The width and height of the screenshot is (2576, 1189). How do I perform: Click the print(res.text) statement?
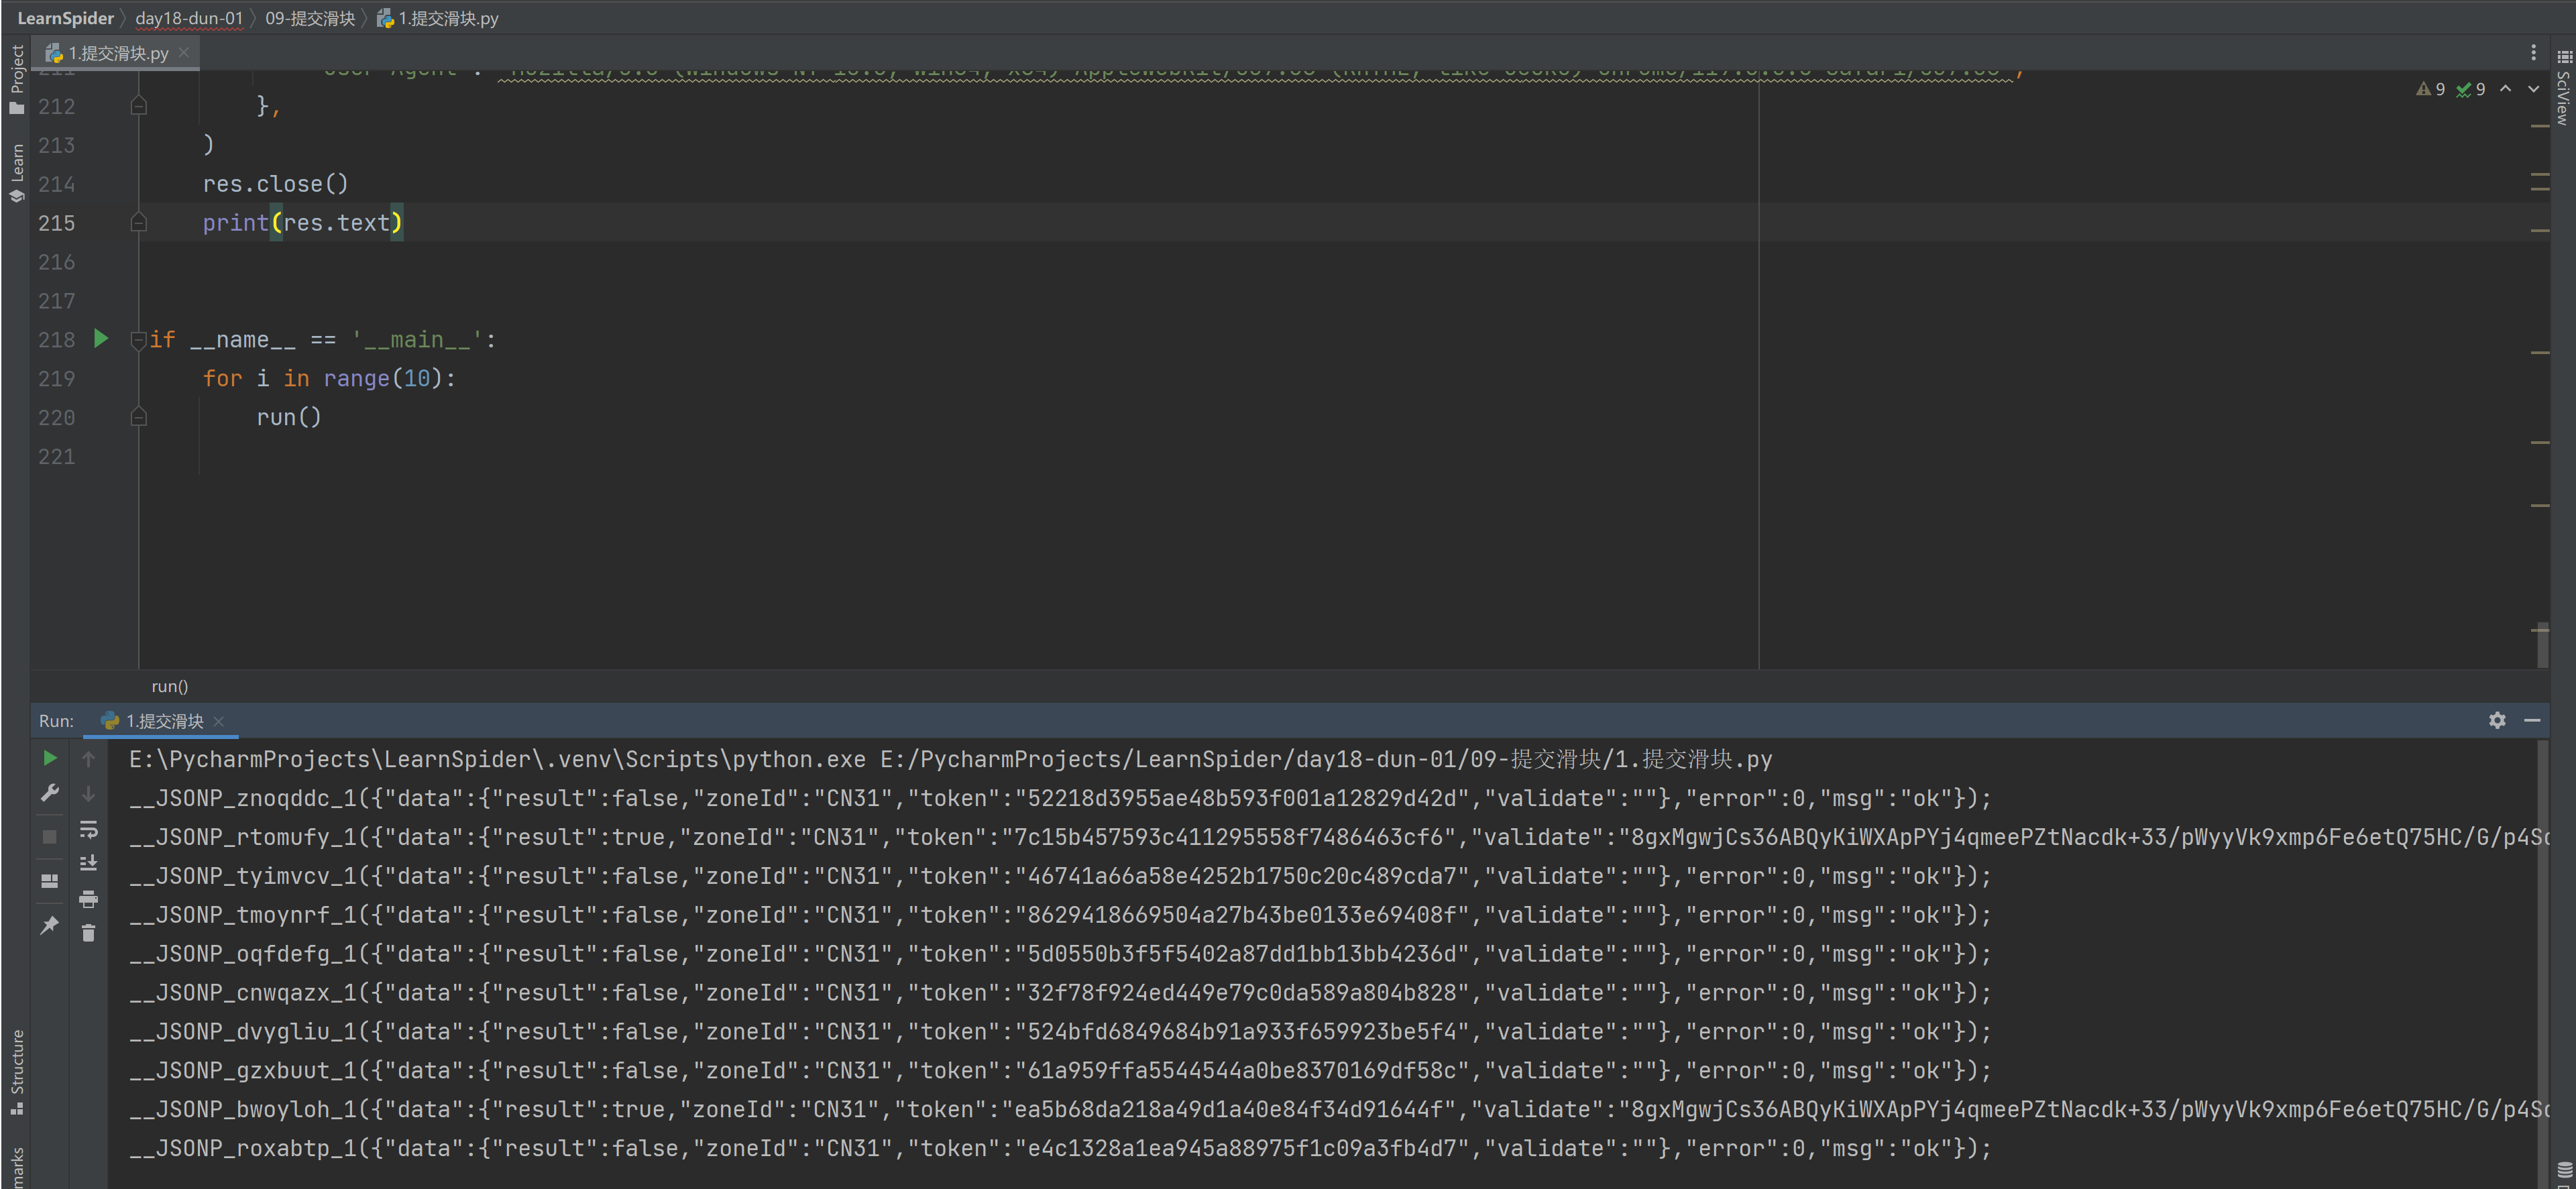click(x=302, y=223)
